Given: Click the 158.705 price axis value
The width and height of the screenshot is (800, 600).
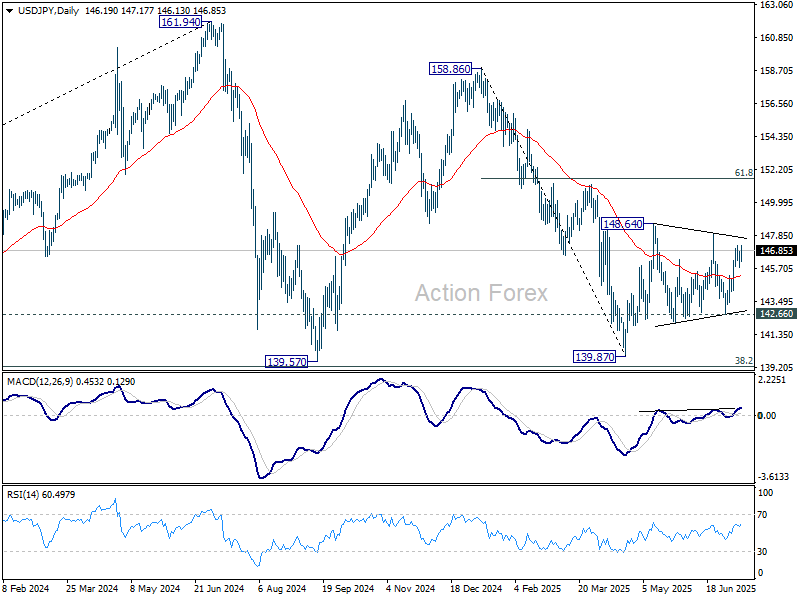Looking at the screenshot, I should [x=776, y=71].
